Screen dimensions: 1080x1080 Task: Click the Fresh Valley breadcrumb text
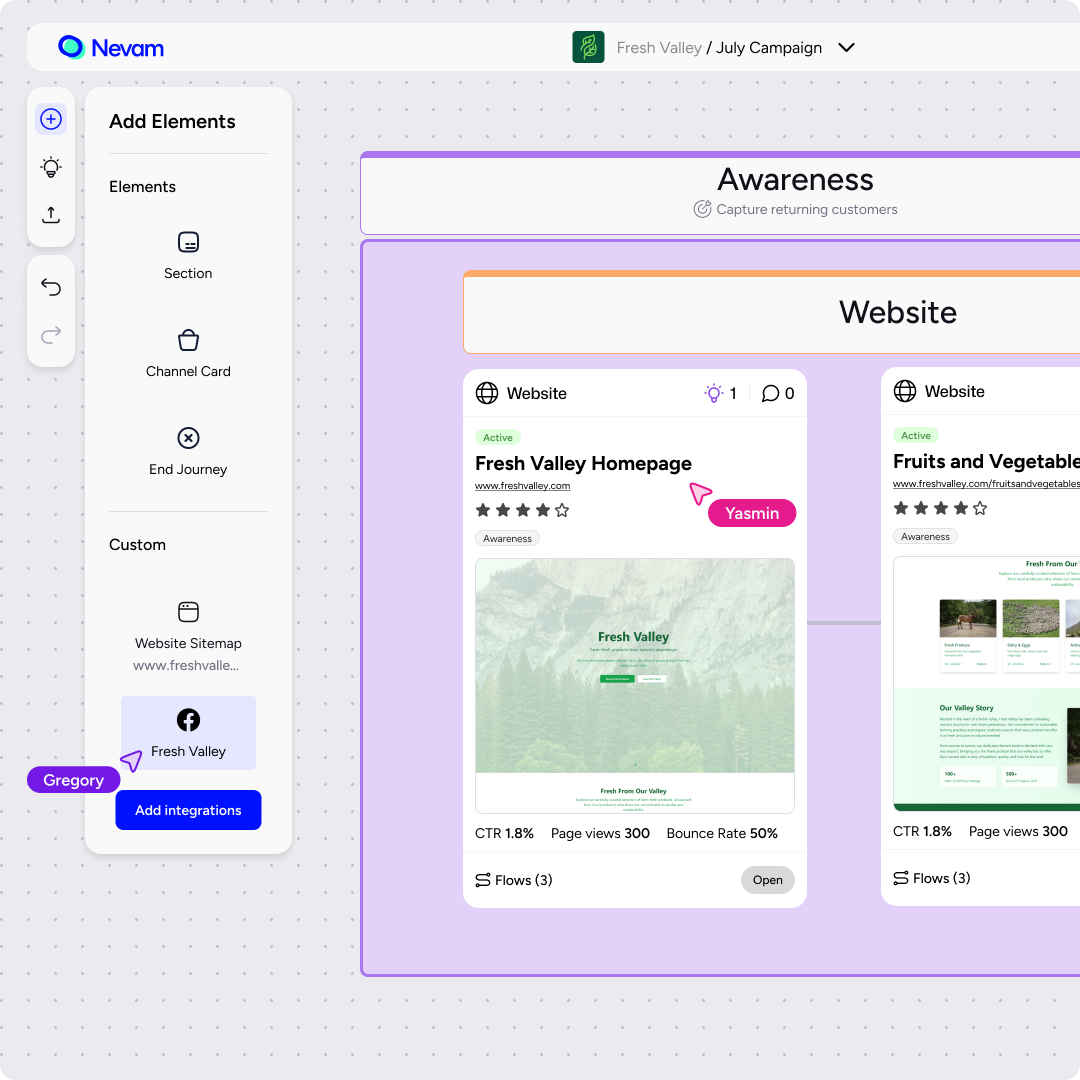[658, 48]
